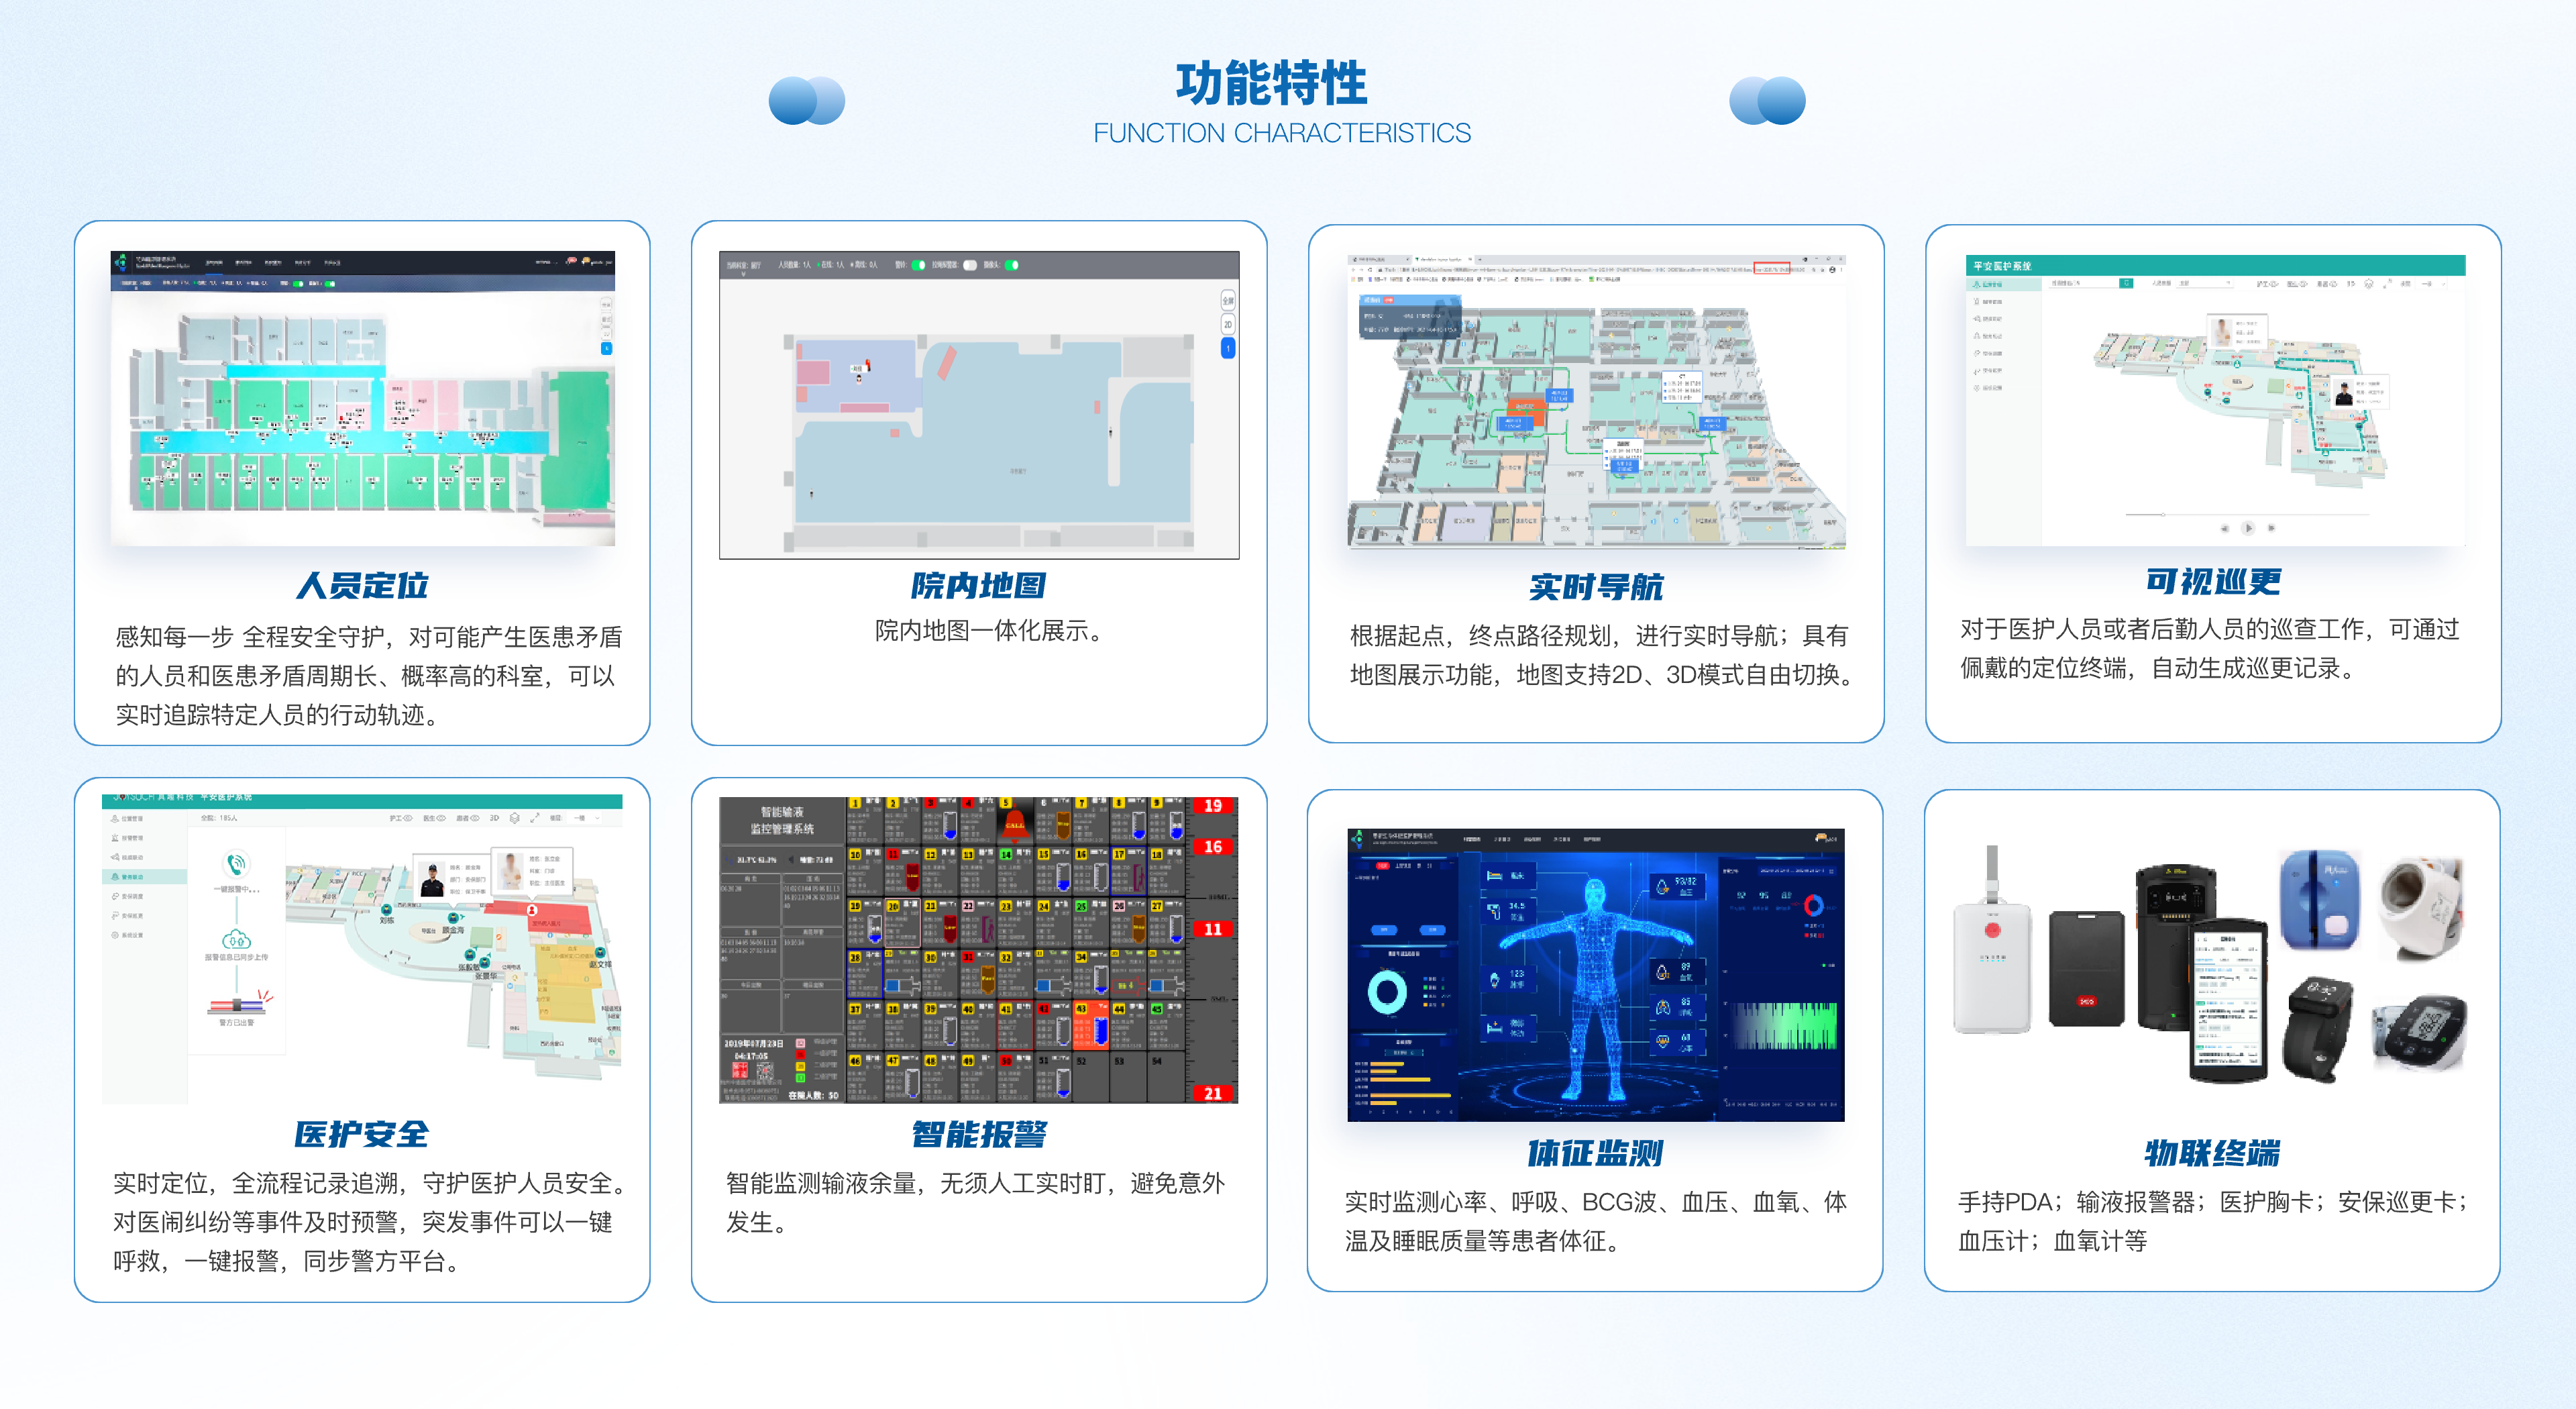Screen dimensions: 2576x1409
Task: Enable the 控绳报警器 toggle
Action: click(x=970, y=265)
